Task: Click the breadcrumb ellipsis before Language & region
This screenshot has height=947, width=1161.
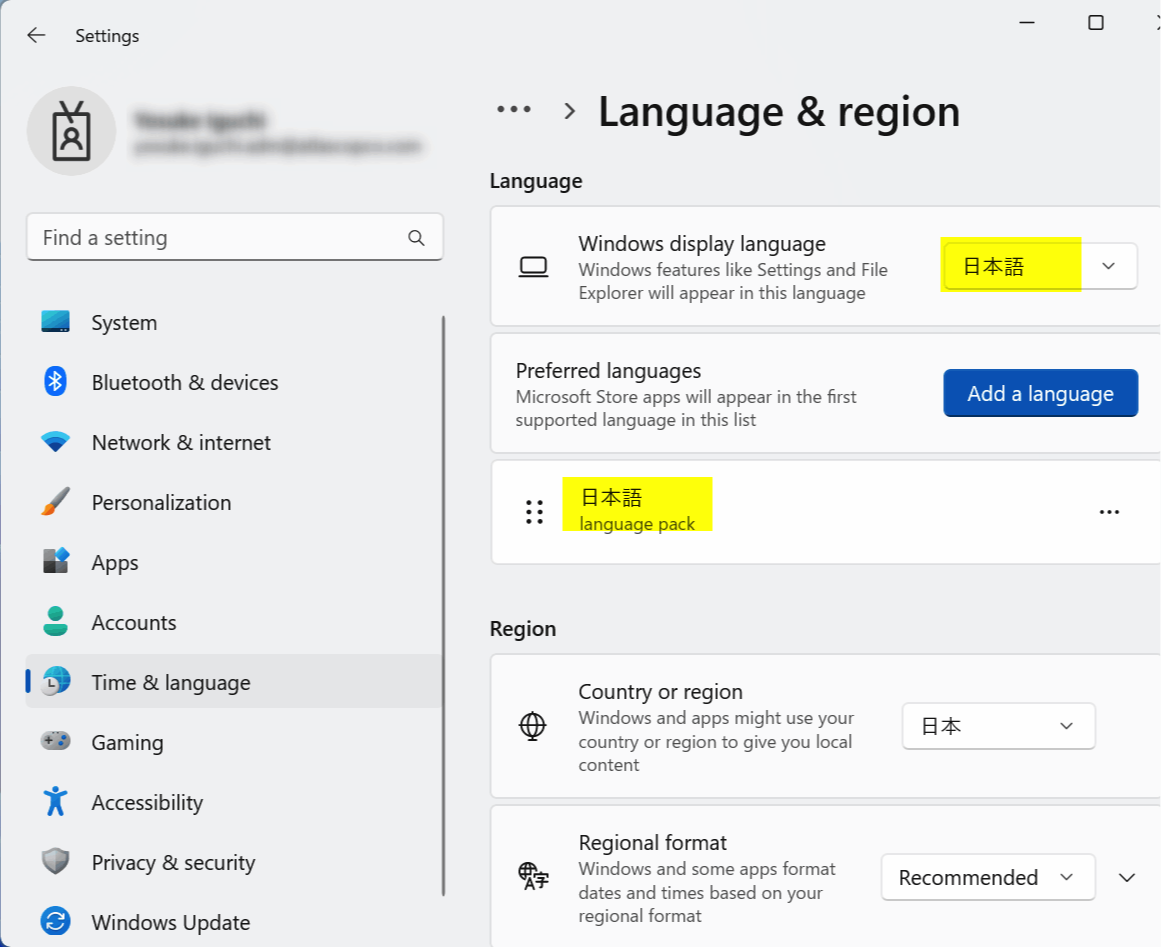Action: click(x=514, y=110)
